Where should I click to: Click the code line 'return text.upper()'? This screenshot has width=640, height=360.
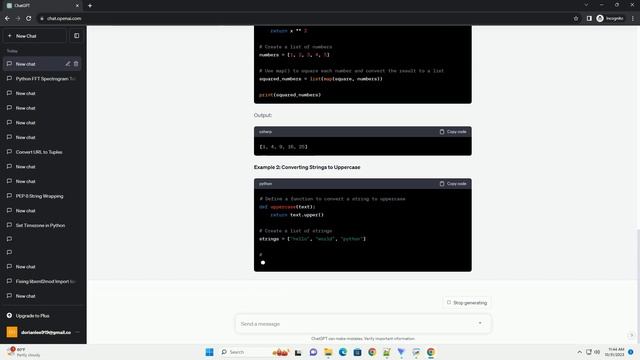(x=297, y=215)
